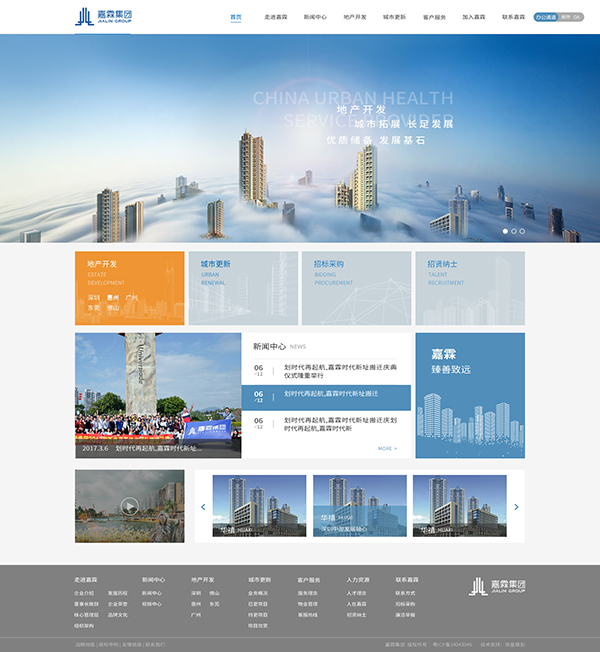Screen dimensions: 600x652
Task: Click 联系方式 in footer
Action: 405,593
